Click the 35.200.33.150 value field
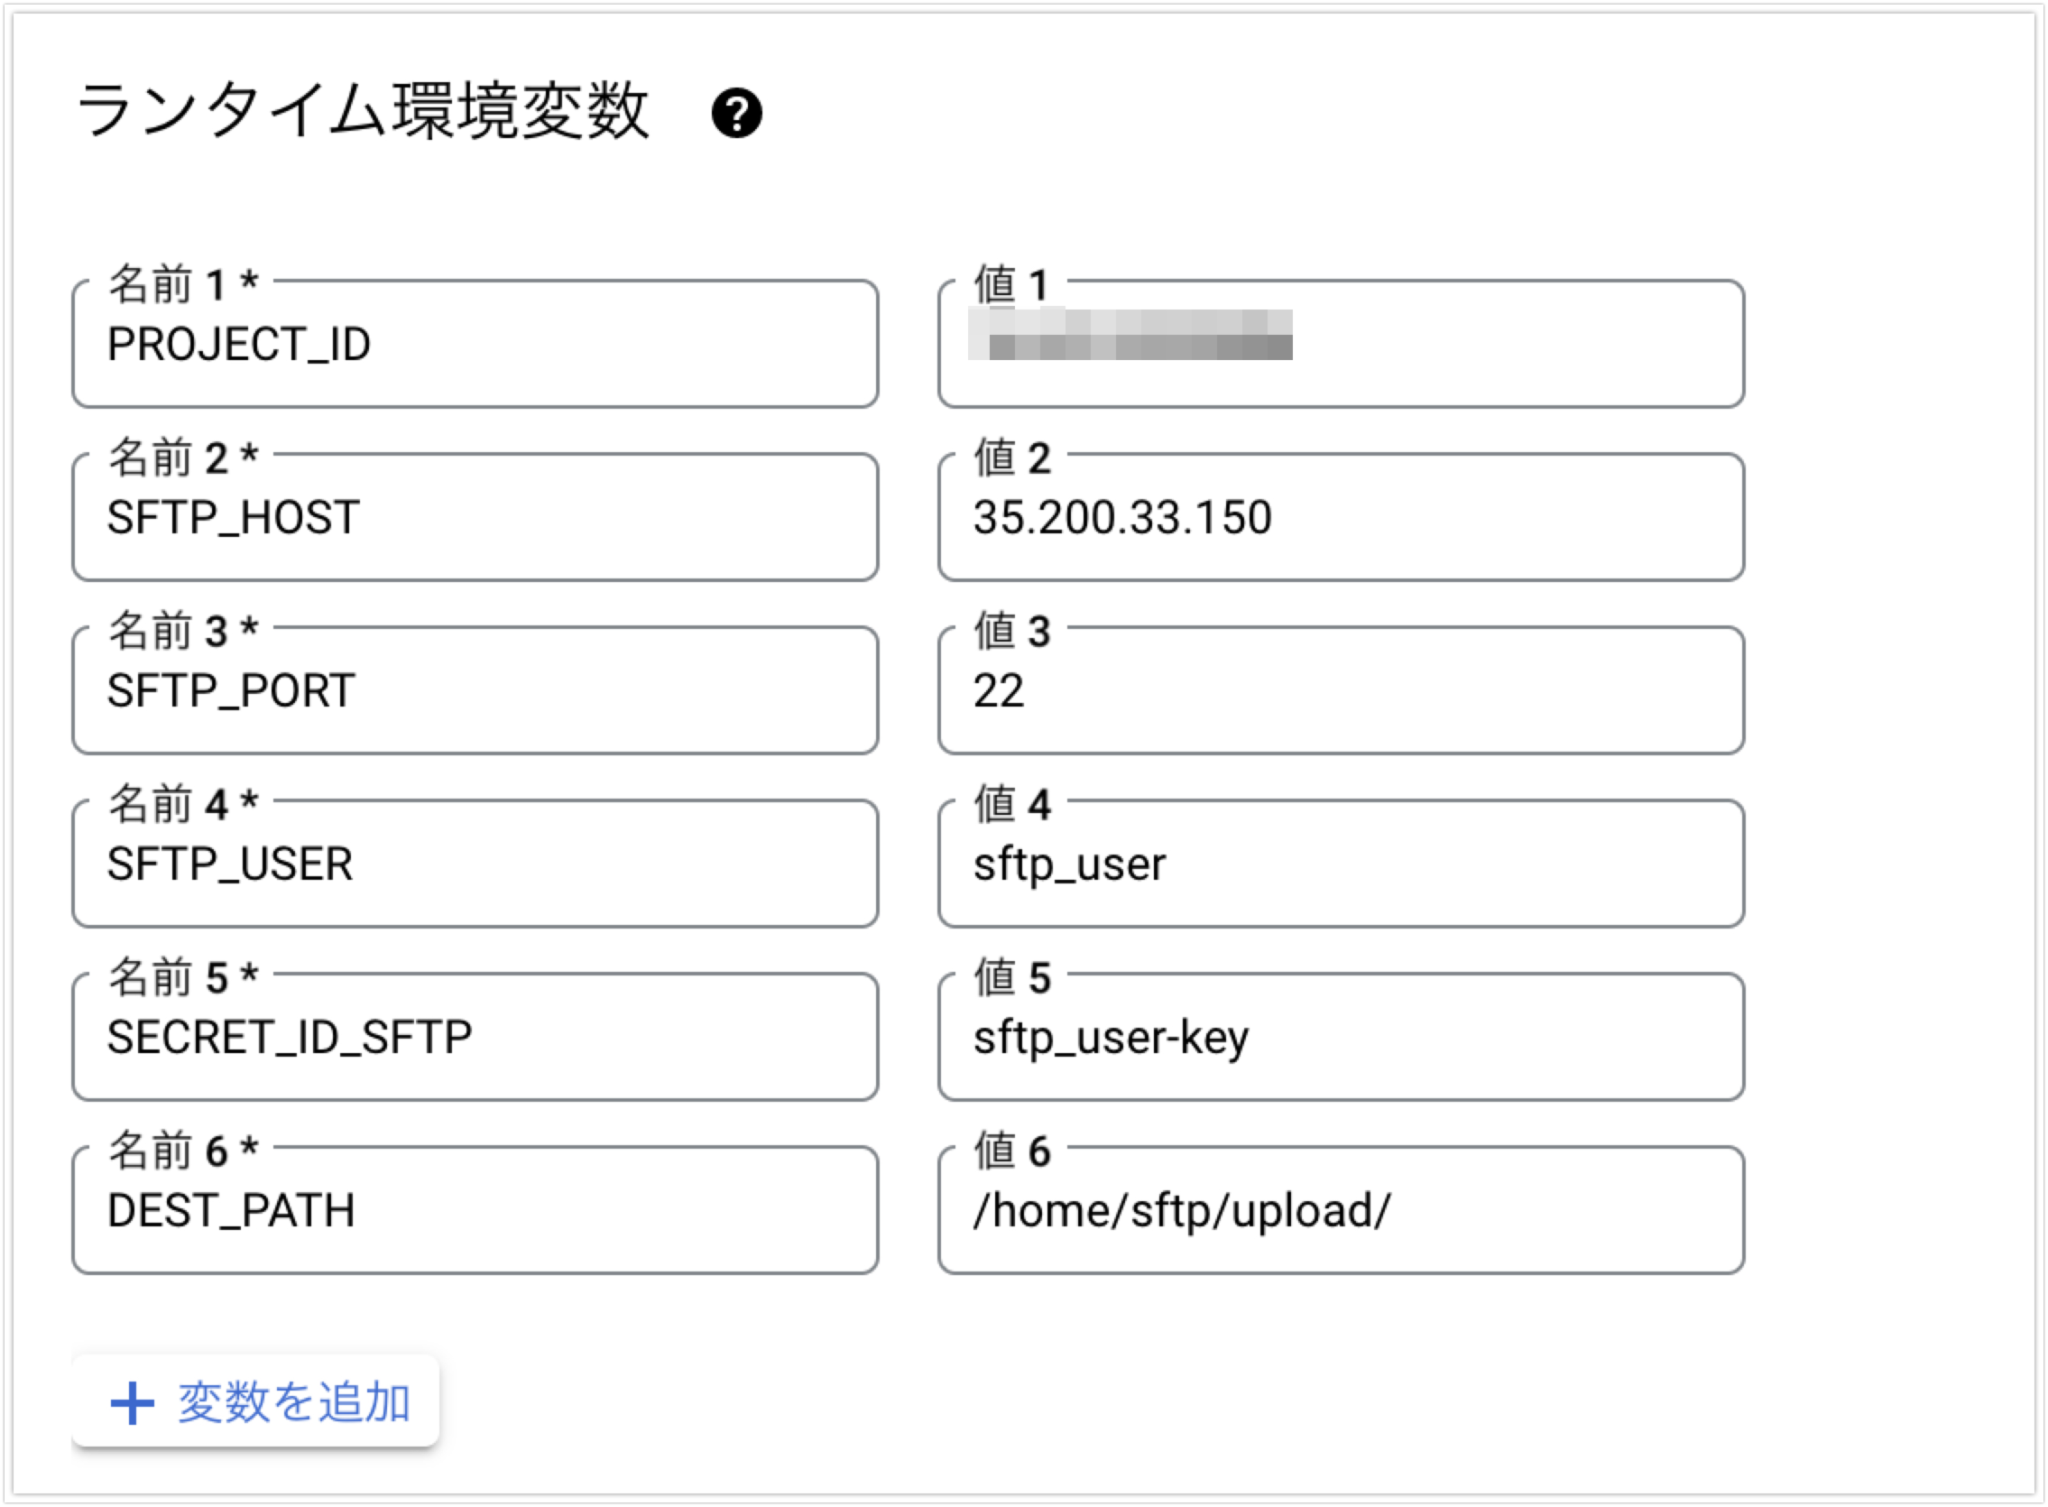Viewport: 2048px width, 1507px height. pyautogui.click(x=1341, y=517)
